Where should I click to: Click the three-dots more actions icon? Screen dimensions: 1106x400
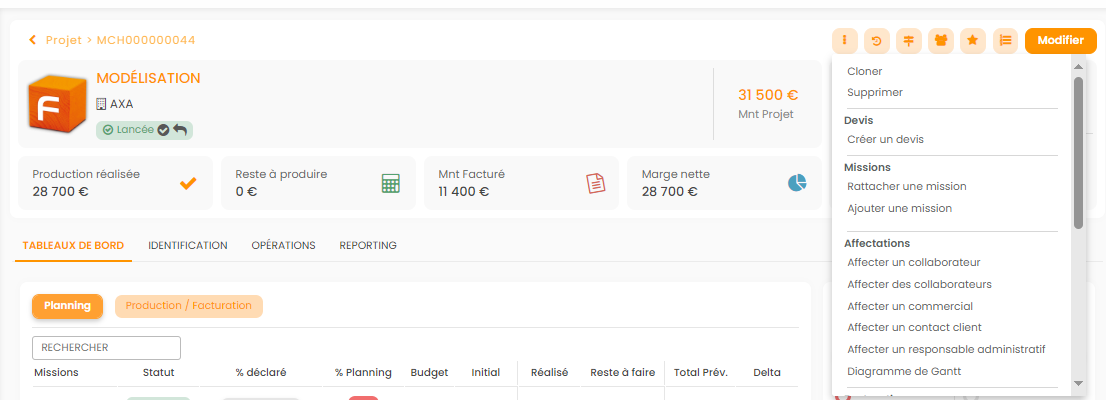pos(844,41)
